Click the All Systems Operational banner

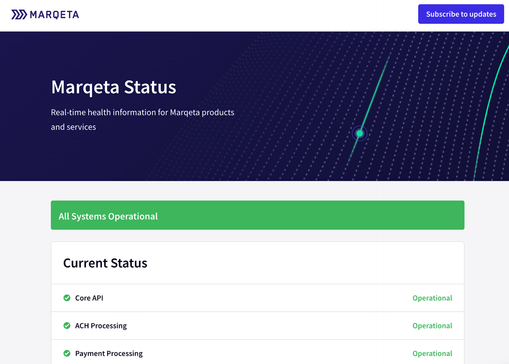[257, 215]
